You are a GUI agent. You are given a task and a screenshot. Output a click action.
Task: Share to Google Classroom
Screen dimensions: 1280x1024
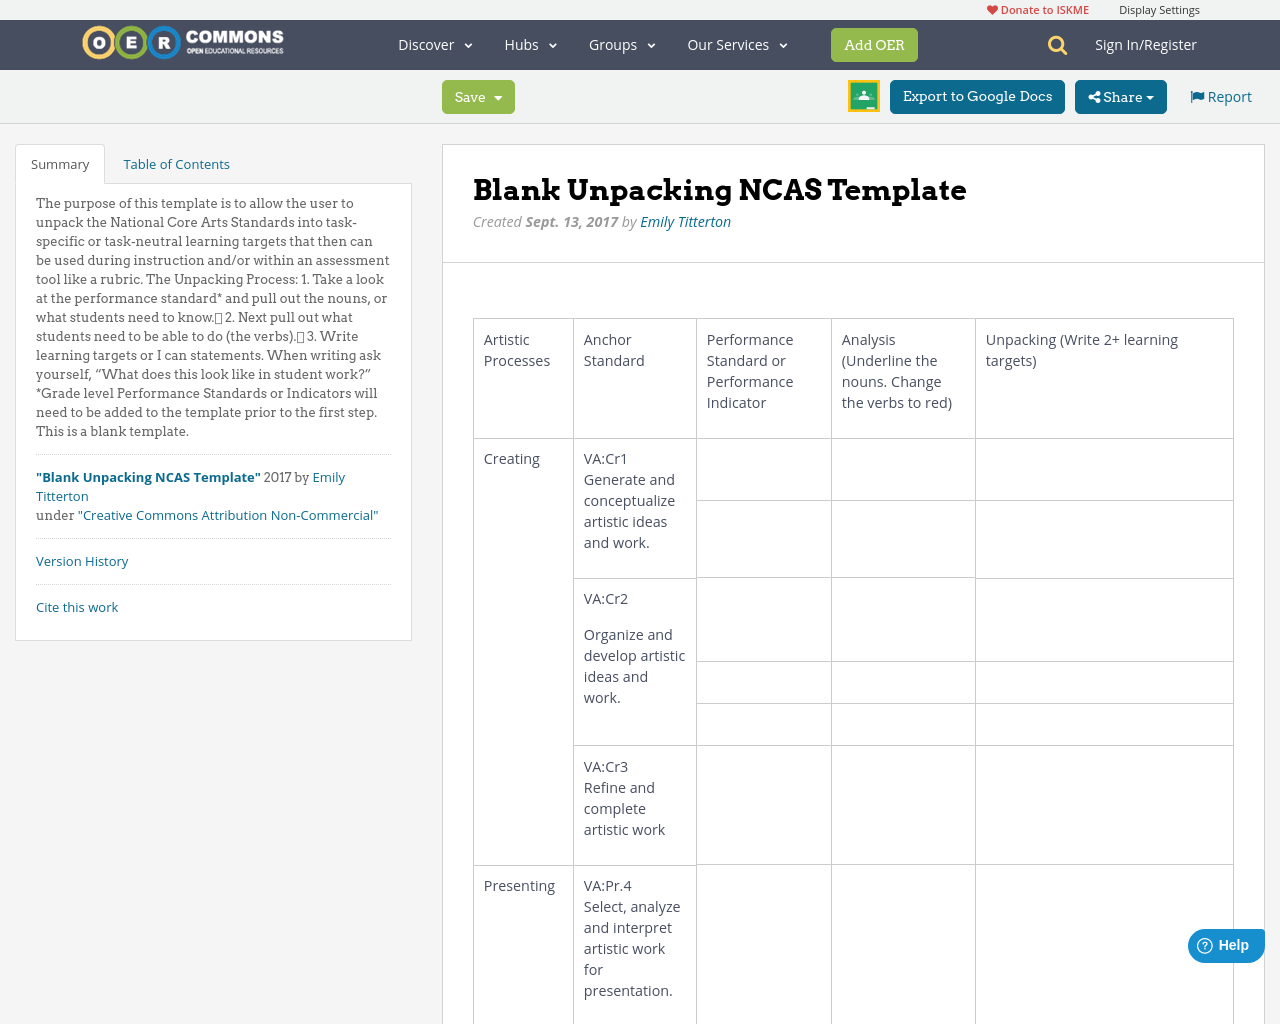tap(863, 96)
